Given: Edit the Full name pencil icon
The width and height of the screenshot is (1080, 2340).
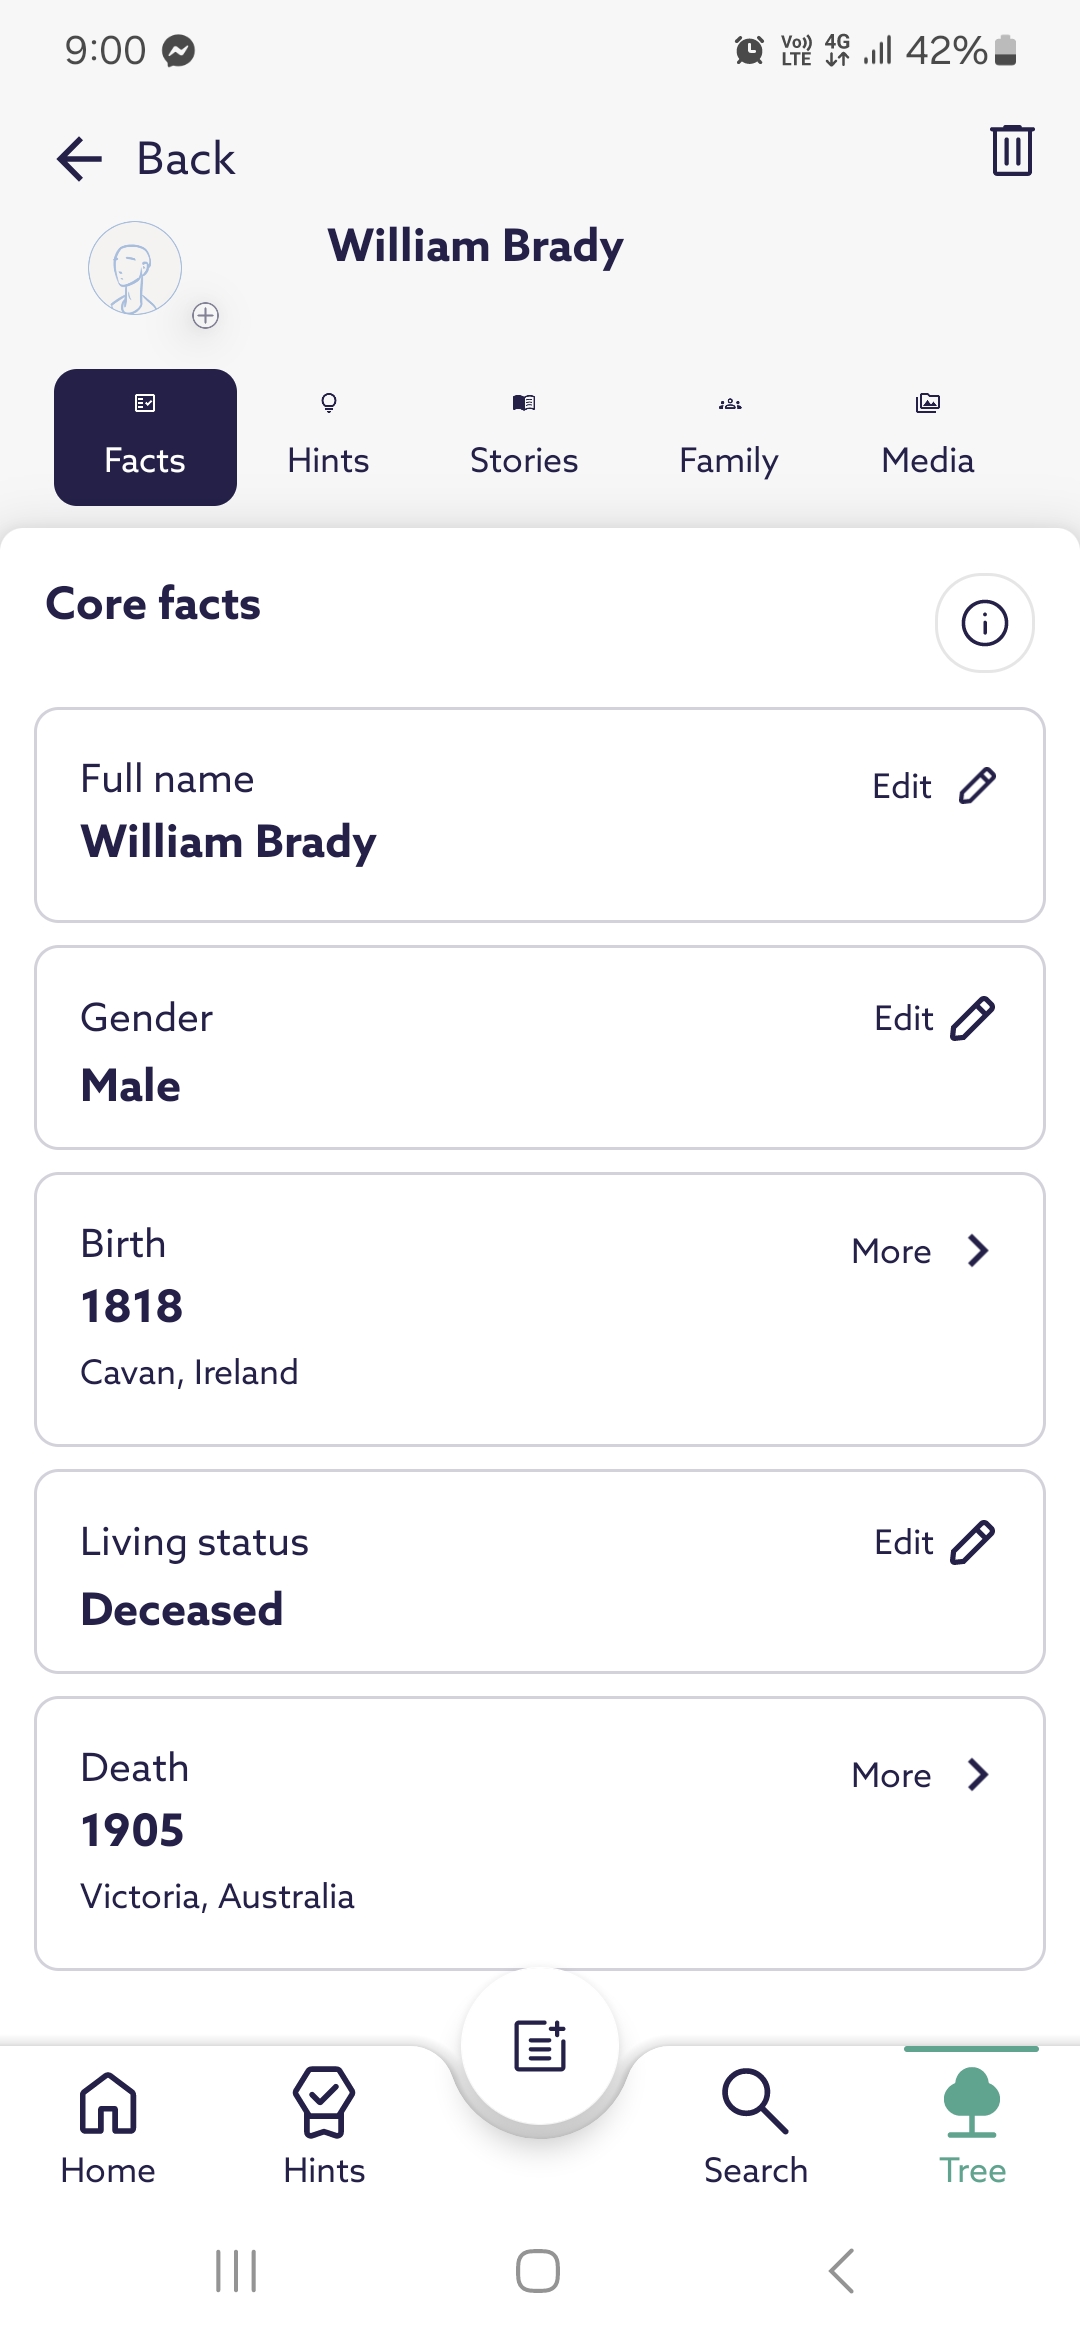Looking at the screenshot, I should [x=976, y=786].
